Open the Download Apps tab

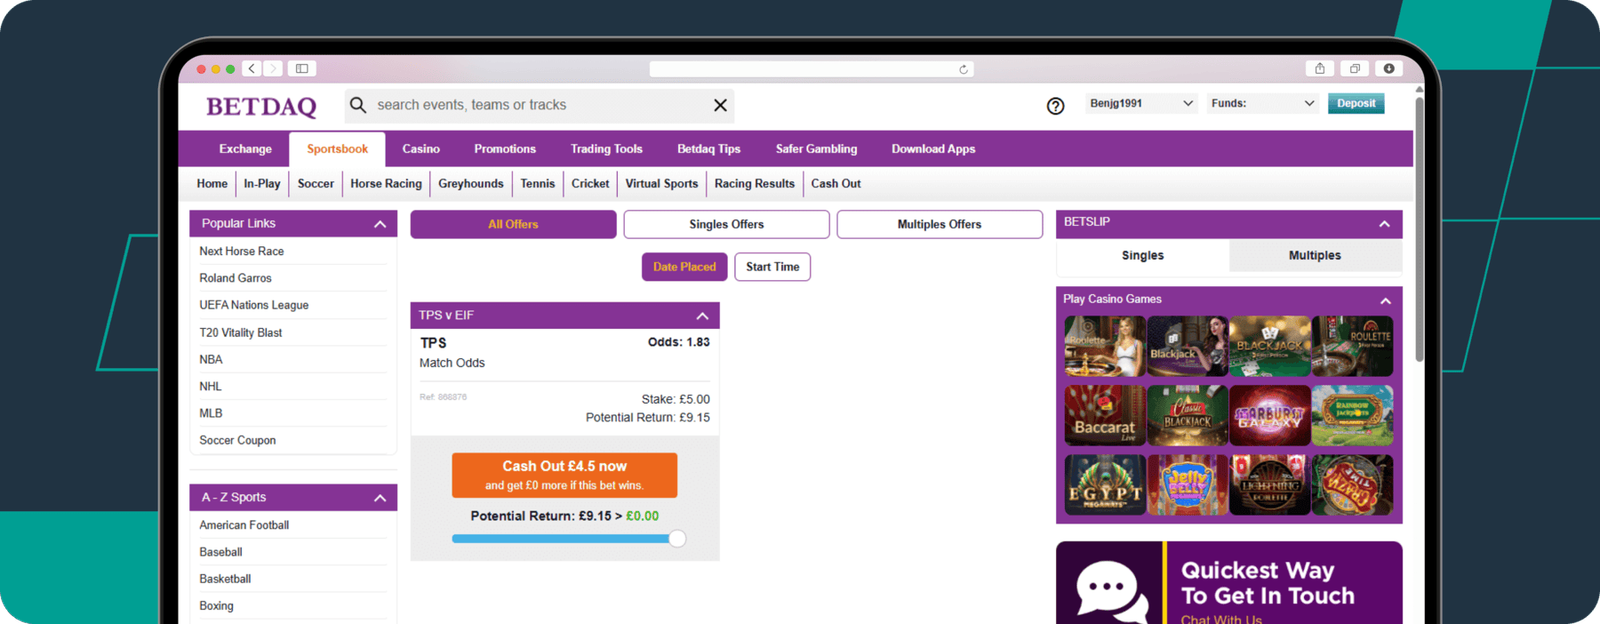pyautogui.click(x=933, y=149)
